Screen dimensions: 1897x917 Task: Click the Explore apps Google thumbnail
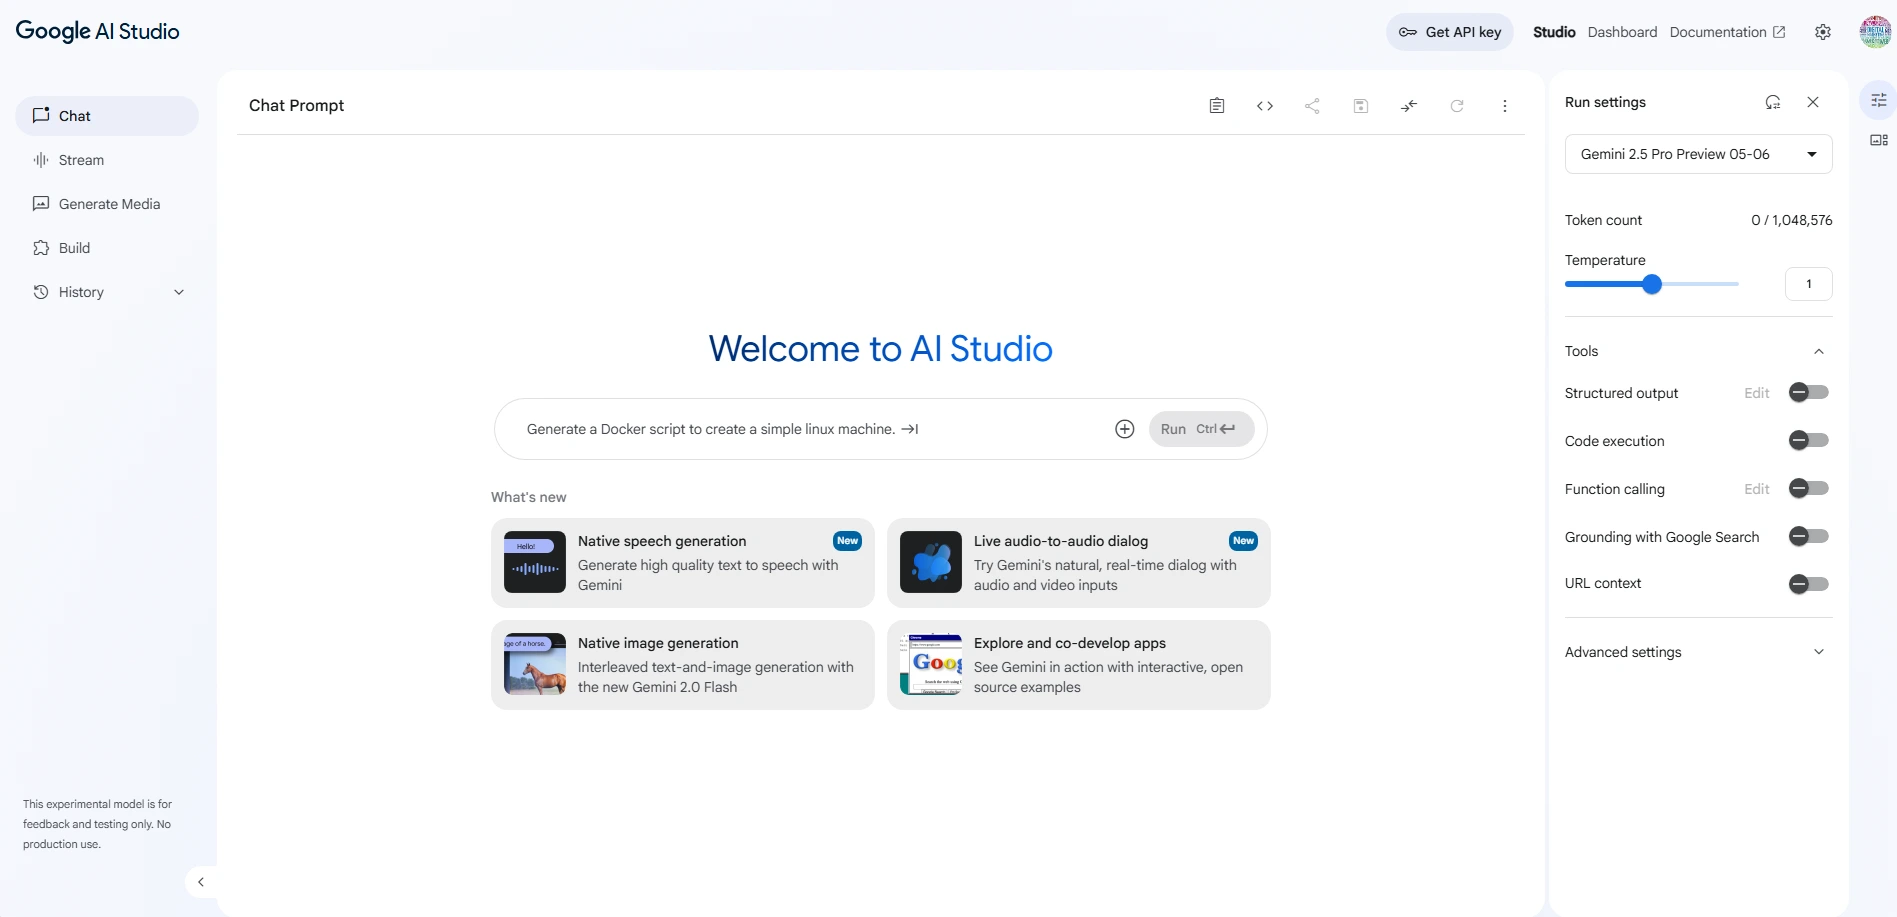(931, 664)
